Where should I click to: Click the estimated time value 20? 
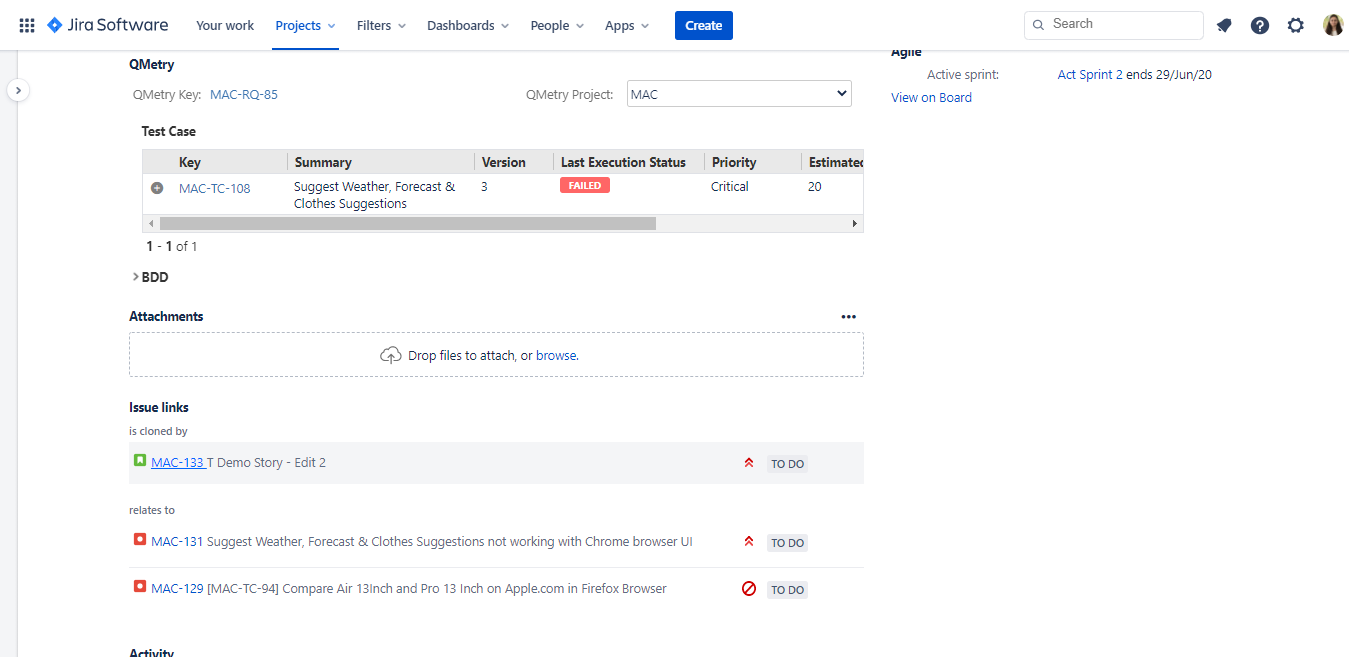pyautogui.click(x=815, y=187)
